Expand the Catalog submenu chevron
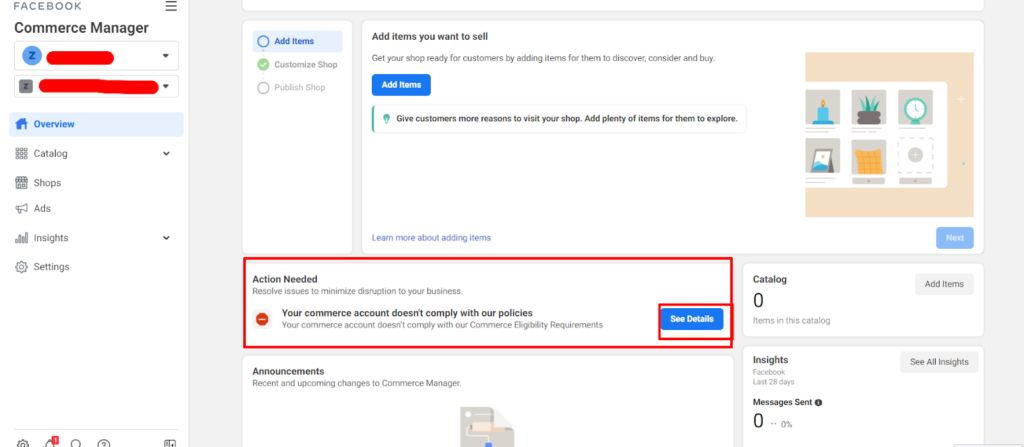This screenshot has width=1024, height=447. pos(166,154)
